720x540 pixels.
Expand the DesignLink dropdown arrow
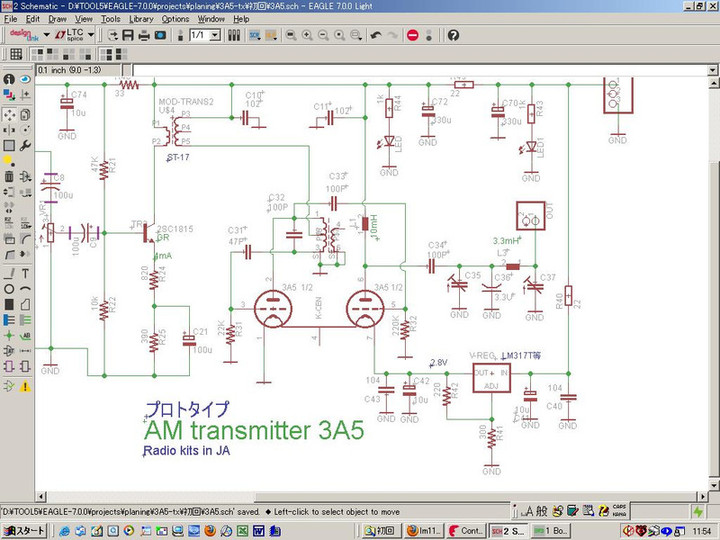[x=45, y=35]
